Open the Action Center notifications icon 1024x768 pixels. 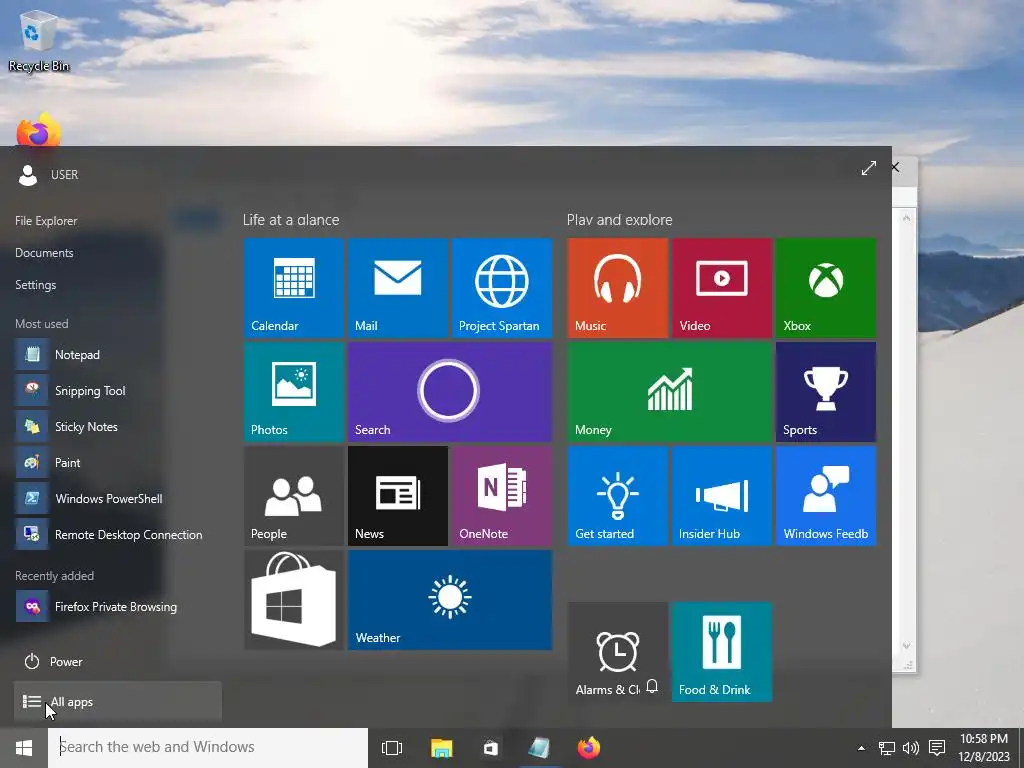[x=937, y=748]
